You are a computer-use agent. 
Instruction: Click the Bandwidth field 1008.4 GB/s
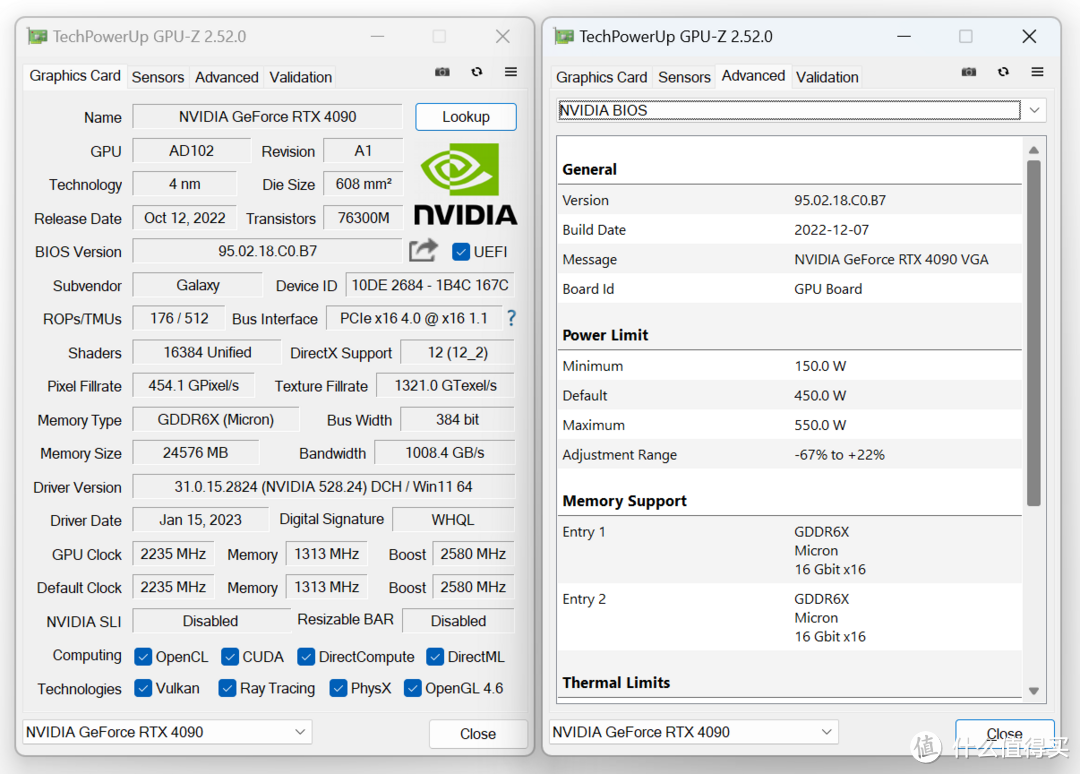coord(445,453)
